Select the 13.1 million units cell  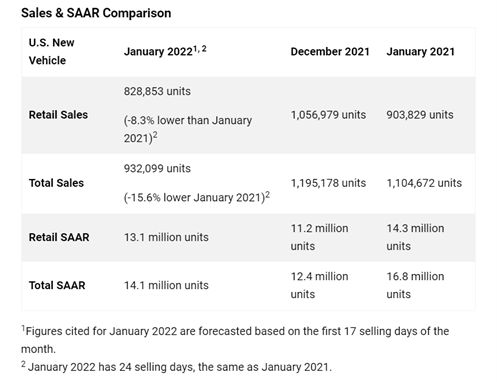(166, 237)
